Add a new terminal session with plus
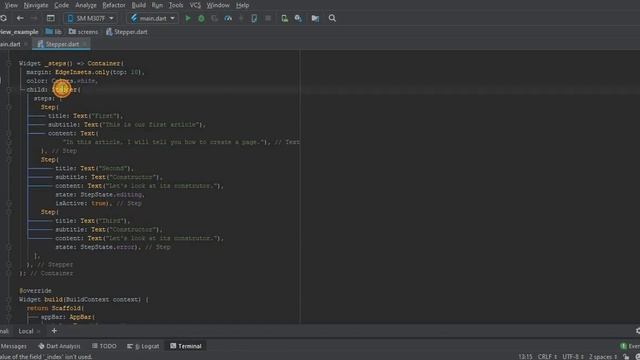Image resolution: width=640 pixels, height=360 pixels. [54, 331]
